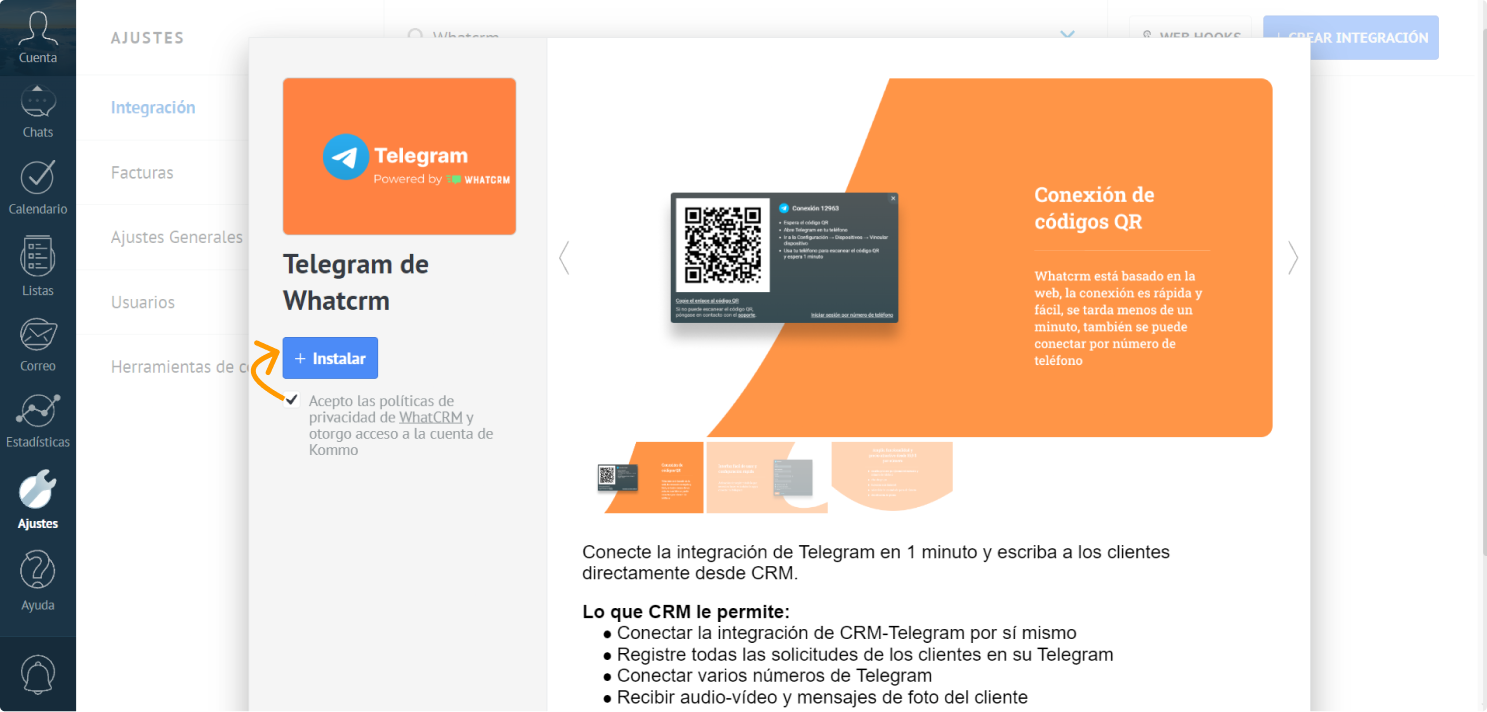Show previous carousel slide arrow
Screen dimensions: 1487x712
tap(564, 258)
